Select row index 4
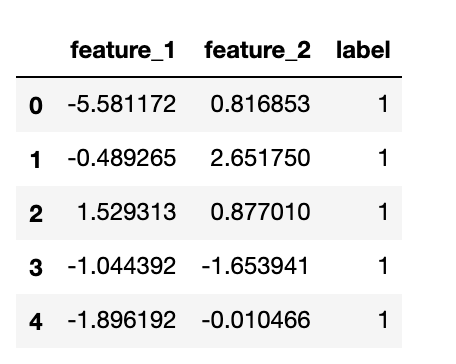This screenshot has height=364, width=456. 36,322
